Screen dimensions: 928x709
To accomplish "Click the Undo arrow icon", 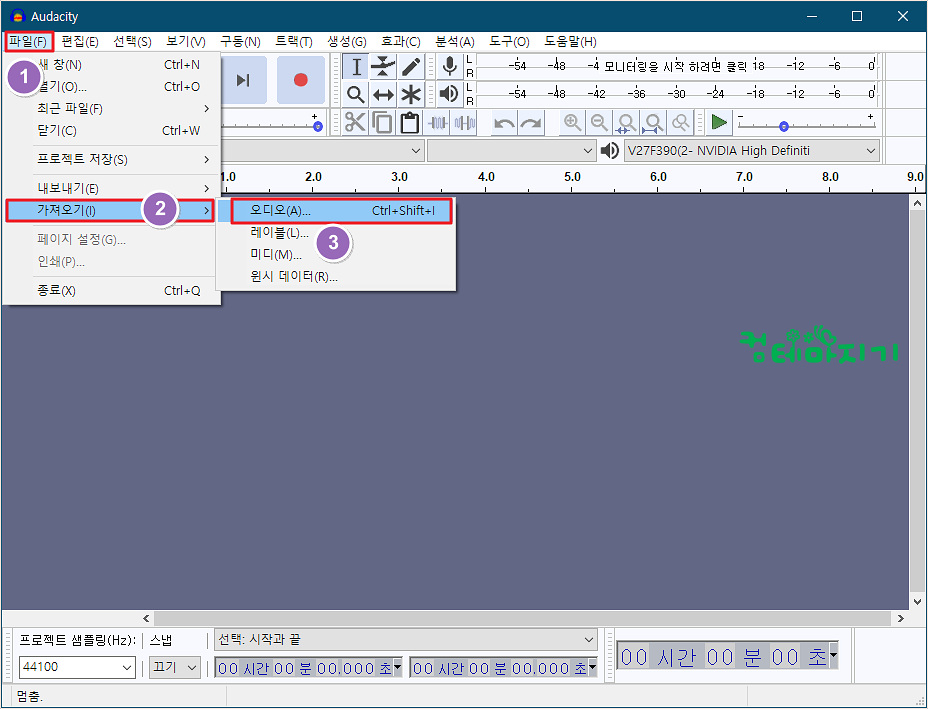I will click(504, 123).
